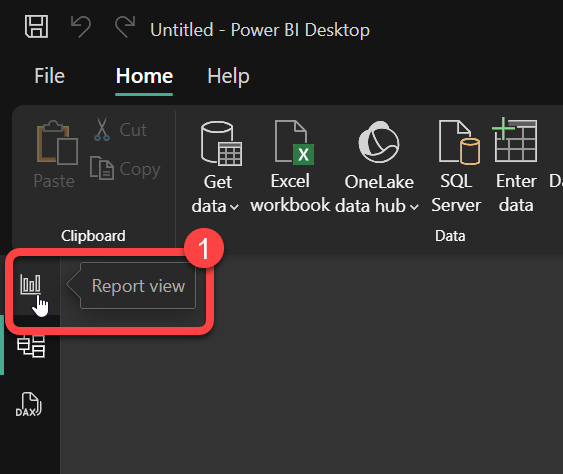
Task: Import from Excel workbook
Action: 290,167
